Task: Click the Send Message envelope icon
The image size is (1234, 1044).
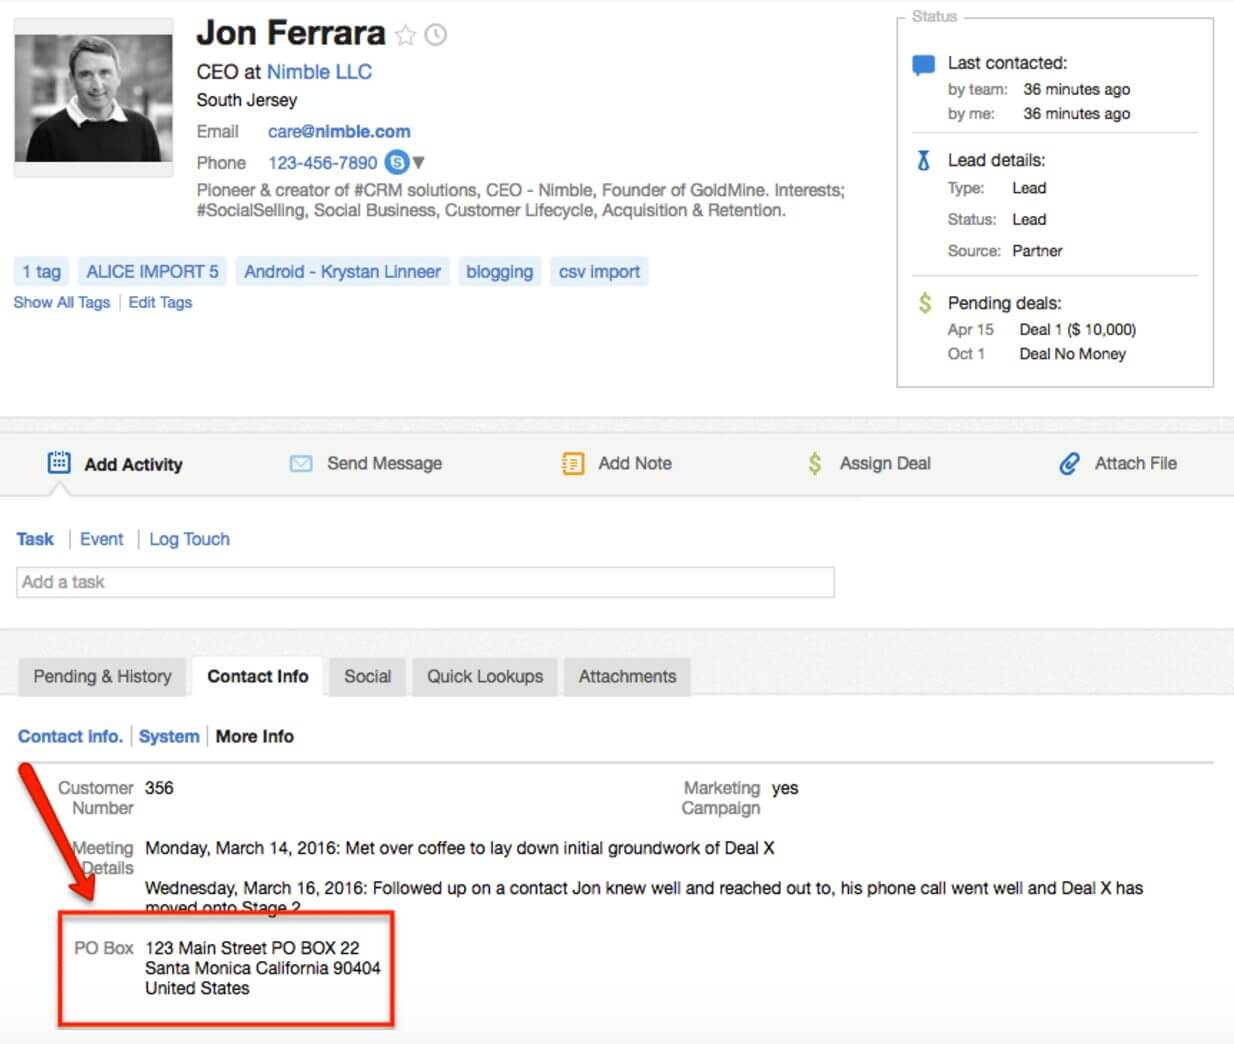Action: point(300,464)
